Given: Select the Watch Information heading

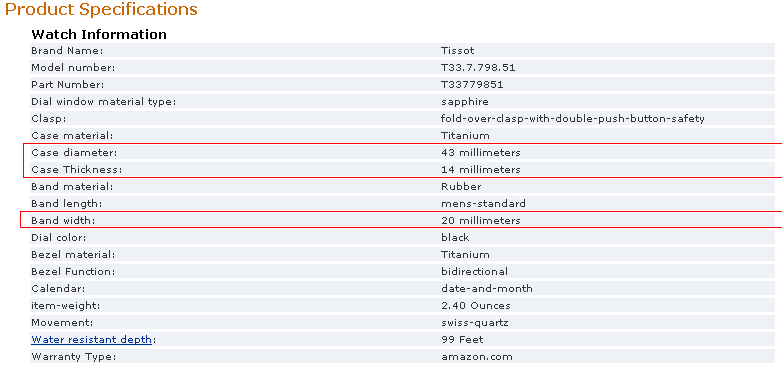Looking at the screenshot, I should [99, 34].
